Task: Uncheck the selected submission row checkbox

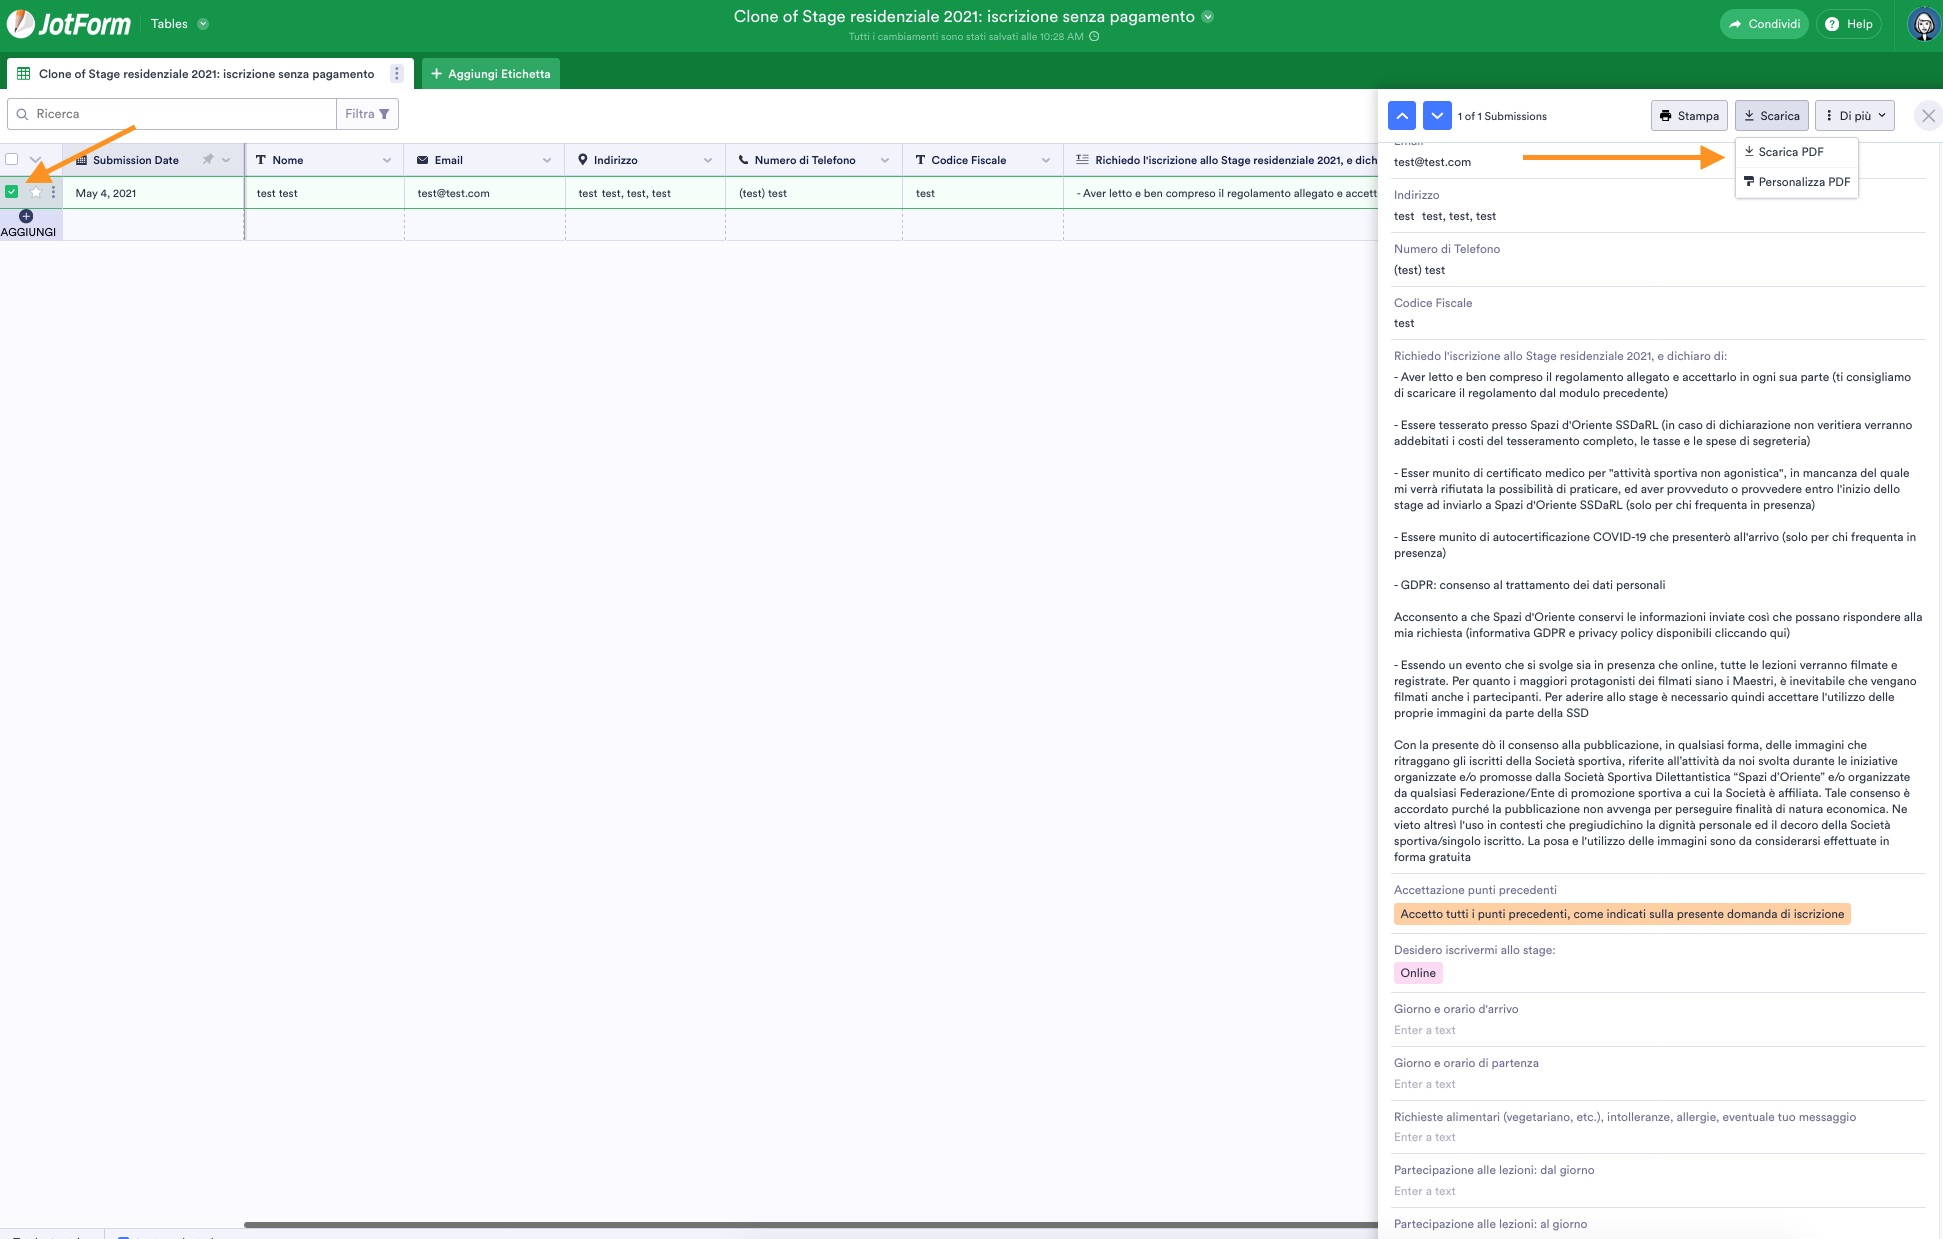Action: click(12, 192)
